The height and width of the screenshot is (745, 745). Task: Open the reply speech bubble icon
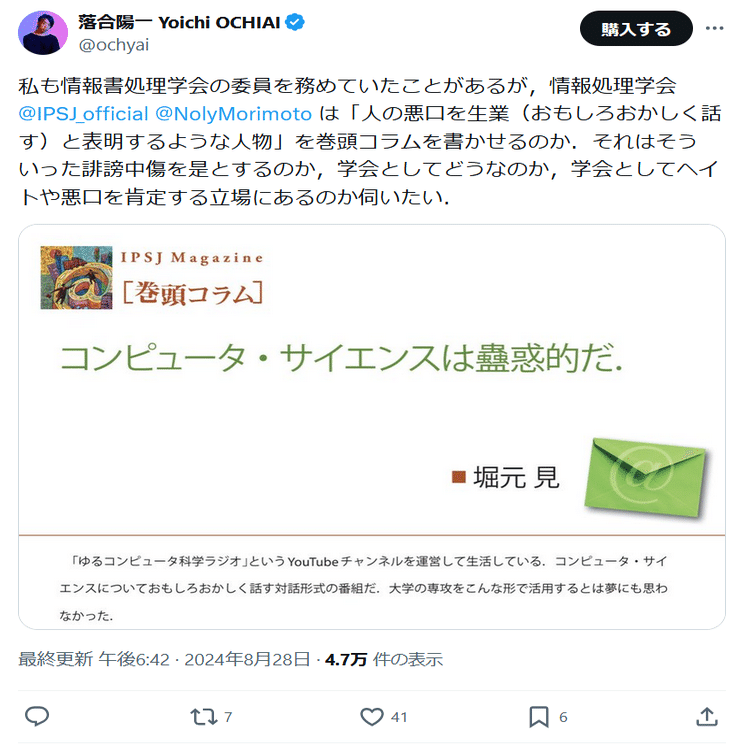(37, 716)
